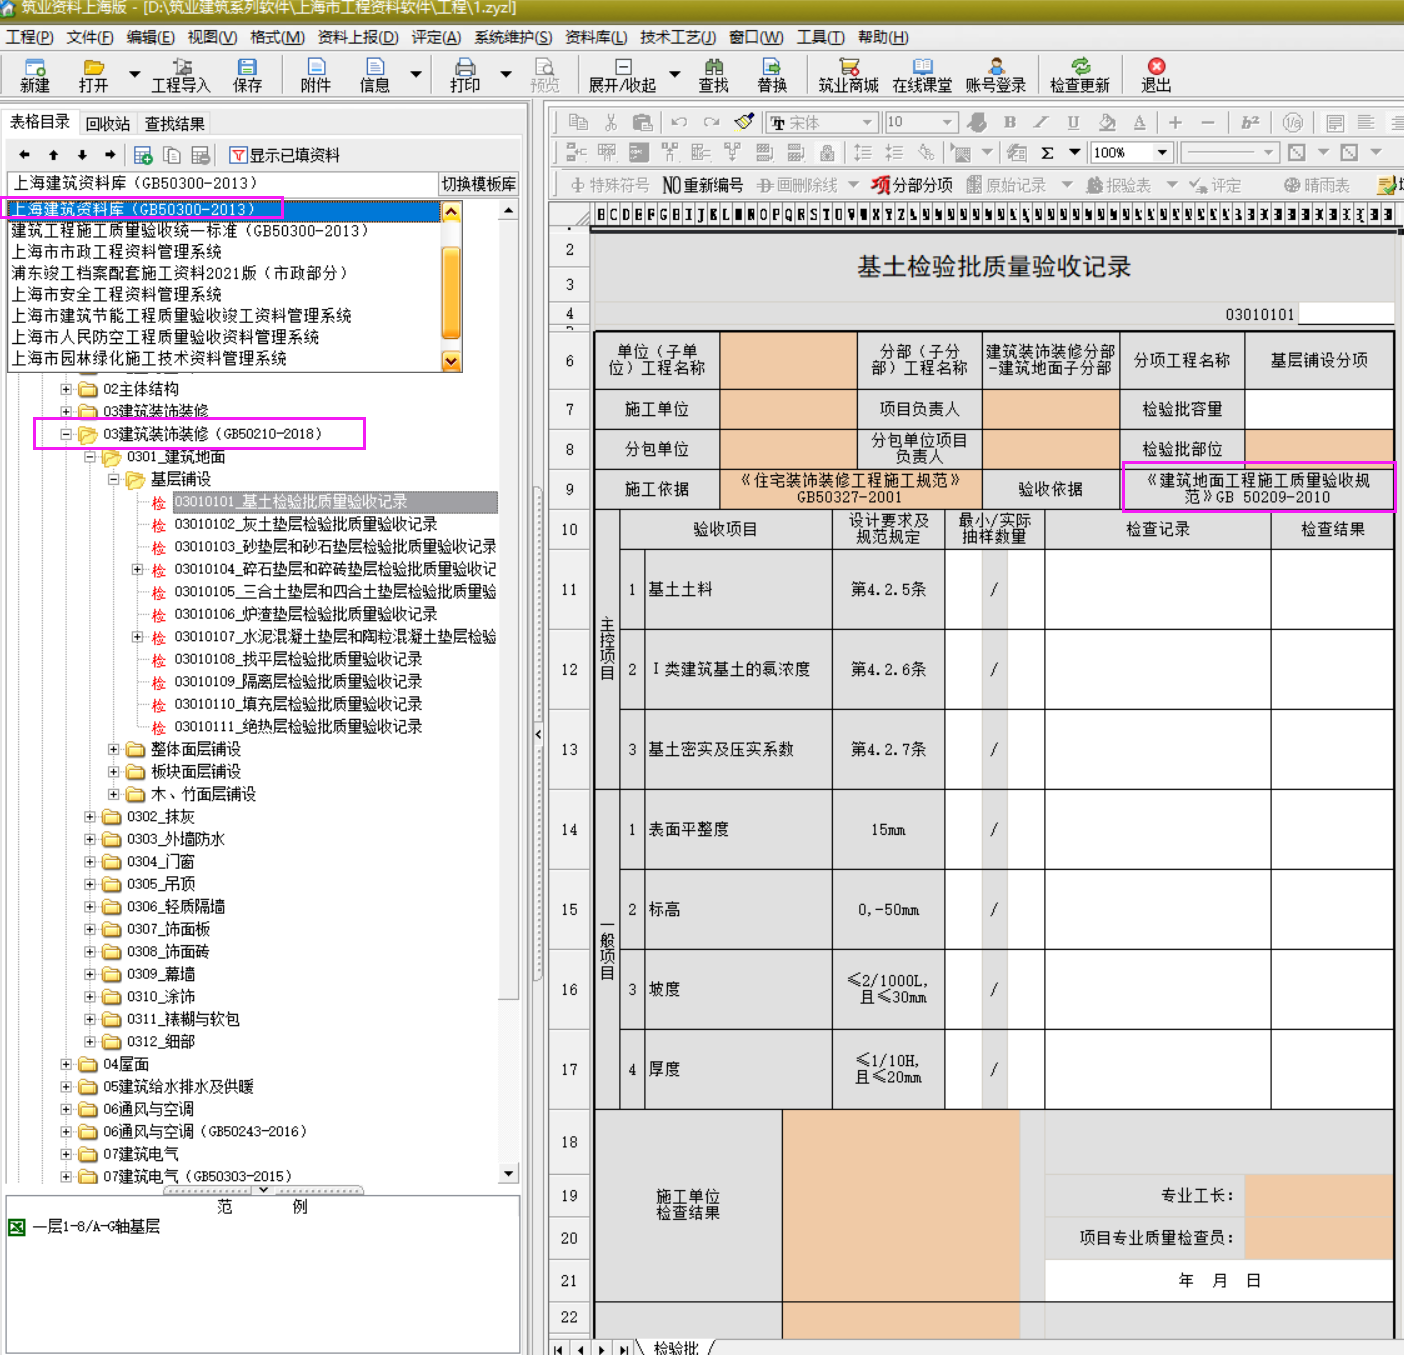Expand the 02主体结构 folder
This screenshot has height=1355, width=1404.
click(66, 389)
